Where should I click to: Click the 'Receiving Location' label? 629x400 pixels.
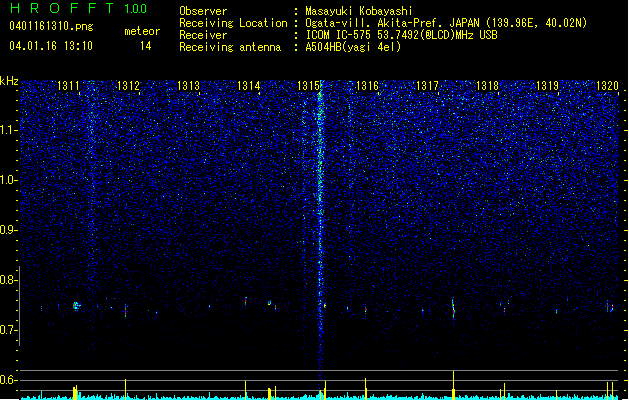[x=233, y=23]
